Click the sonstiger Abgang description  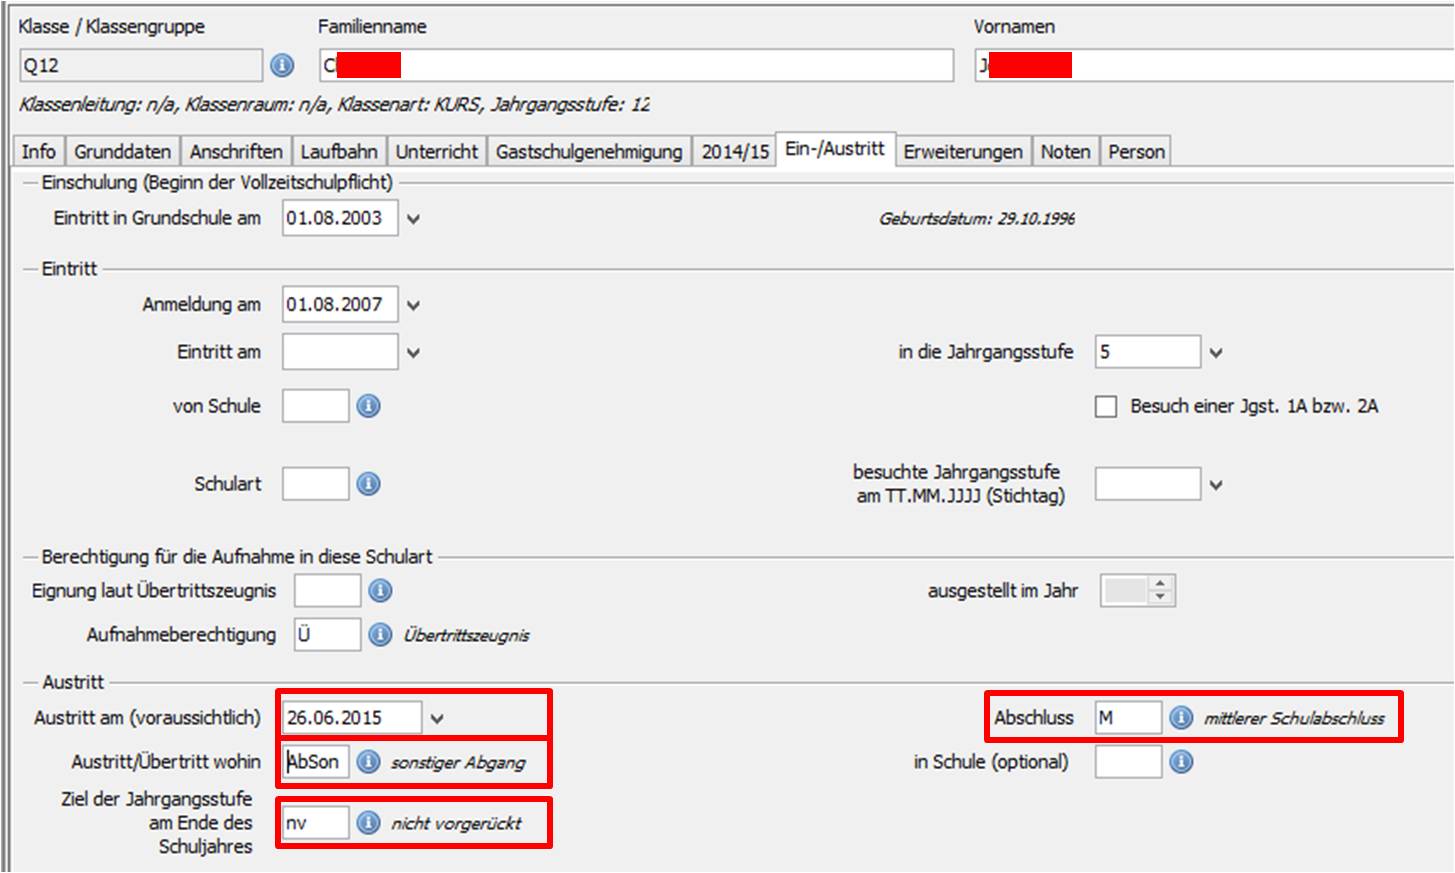coord(458,763)
